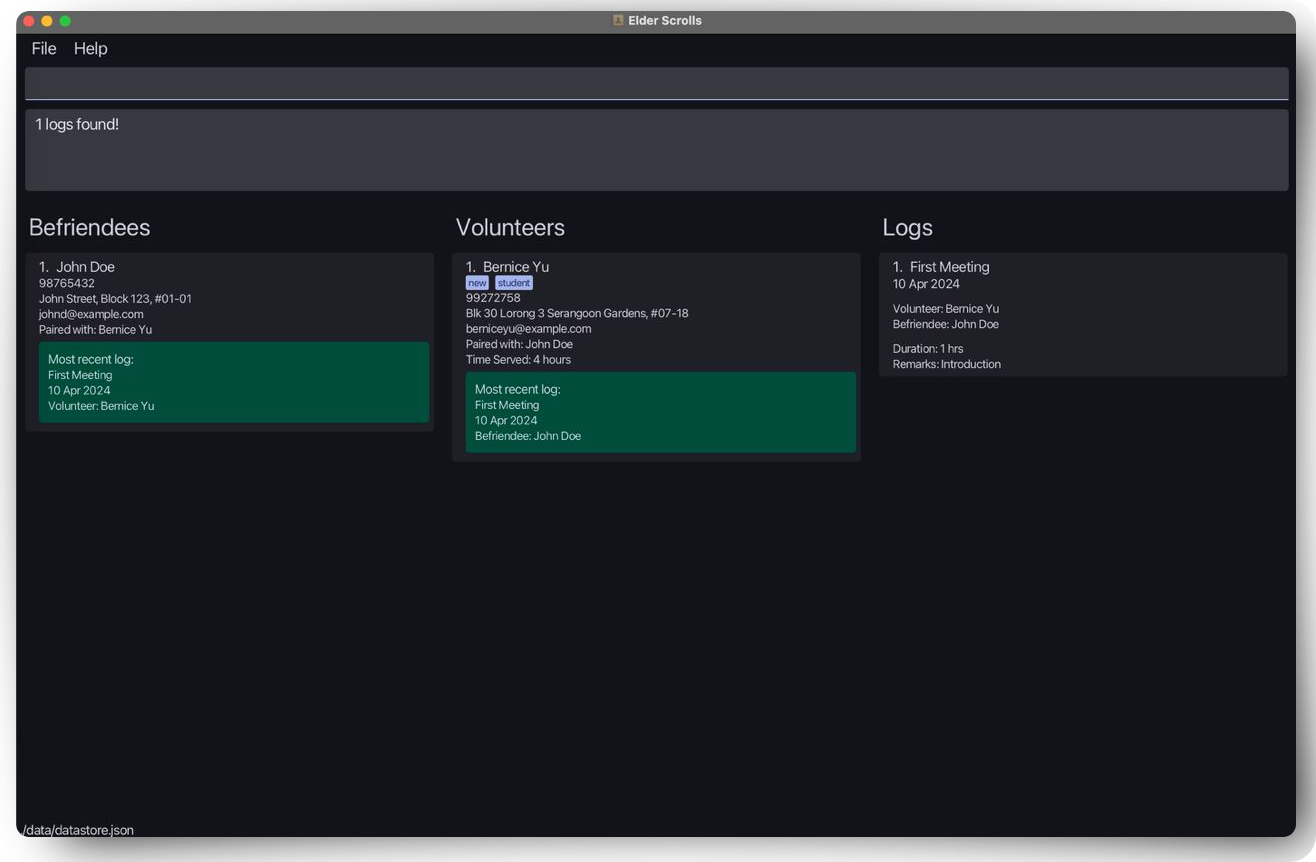Screen dimensions: 1316x862
Task: Click 'Most recent log:' label in Befriendees card
Action: (x=91, y=359)
